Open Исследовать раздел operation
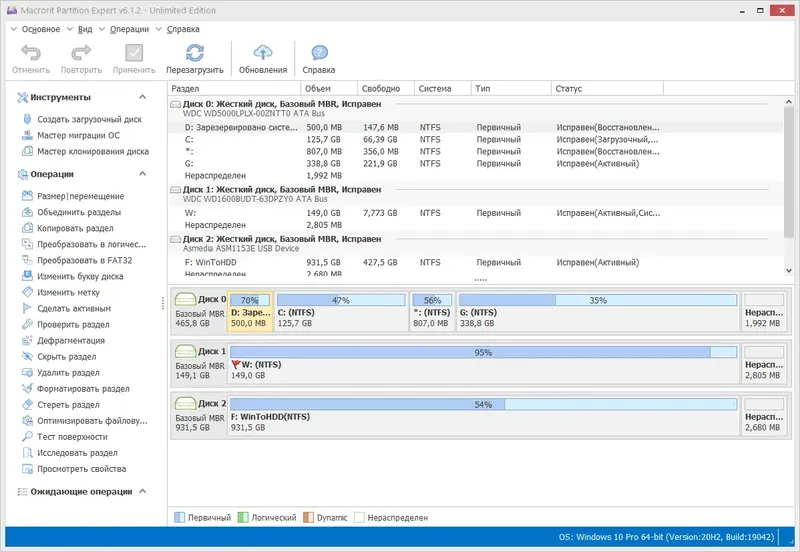Image resolution: width=800 pixels, height=552 pixels. [77, 453]
